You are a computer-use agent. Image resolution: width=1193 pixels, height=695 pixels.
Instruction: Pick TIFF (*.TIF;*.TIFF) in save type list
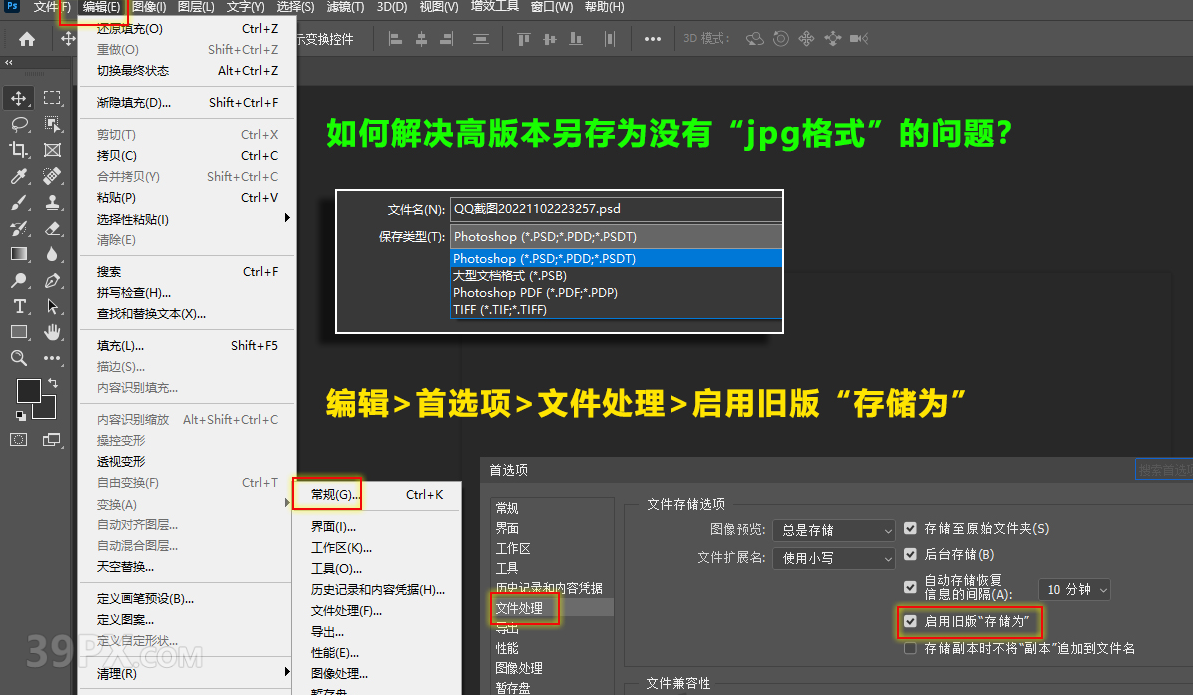point(616,310)
